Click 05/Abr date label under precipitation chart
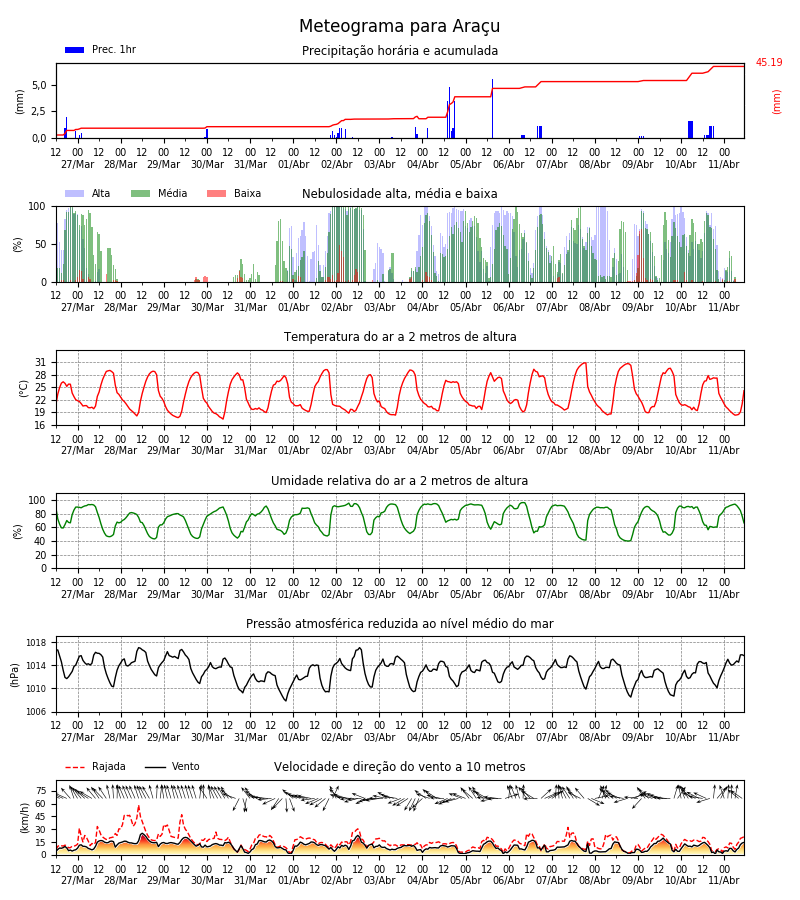 tap(465, 164)
